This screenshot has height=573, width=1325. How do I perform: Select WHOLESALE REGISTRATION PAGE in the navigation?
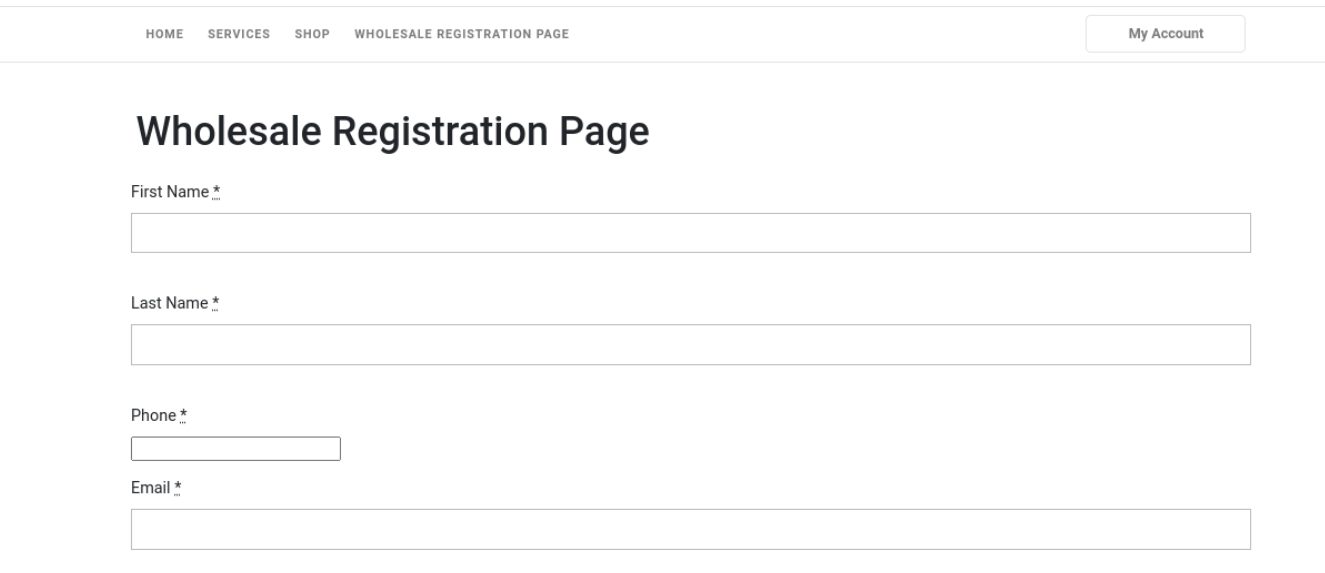(x=462, y=34)
